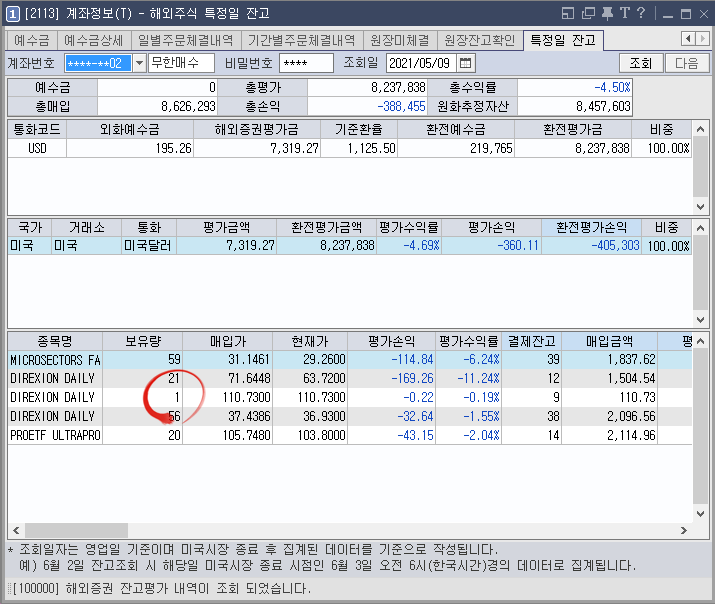Click the 무한매수 account name field
The height and width of the screenshot is (604, 715).
point(181,63)
